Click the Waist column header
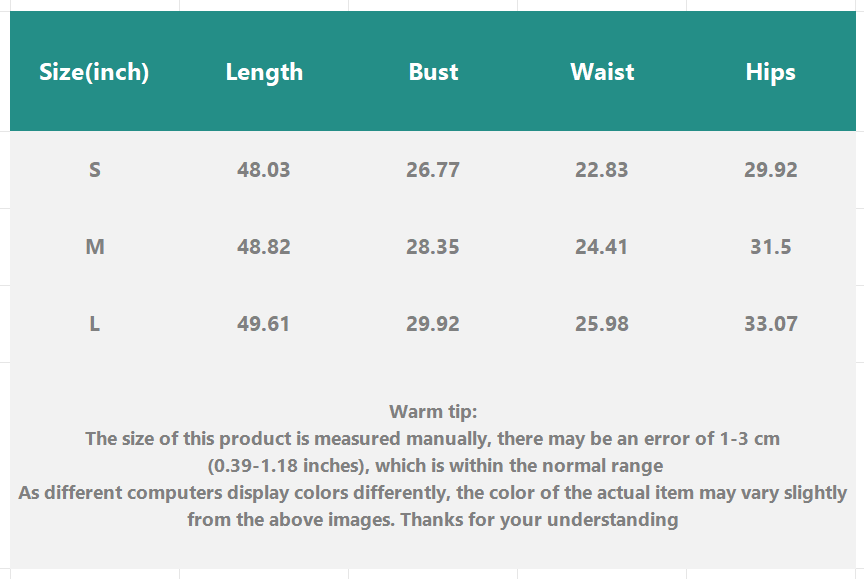 point(602,72)
